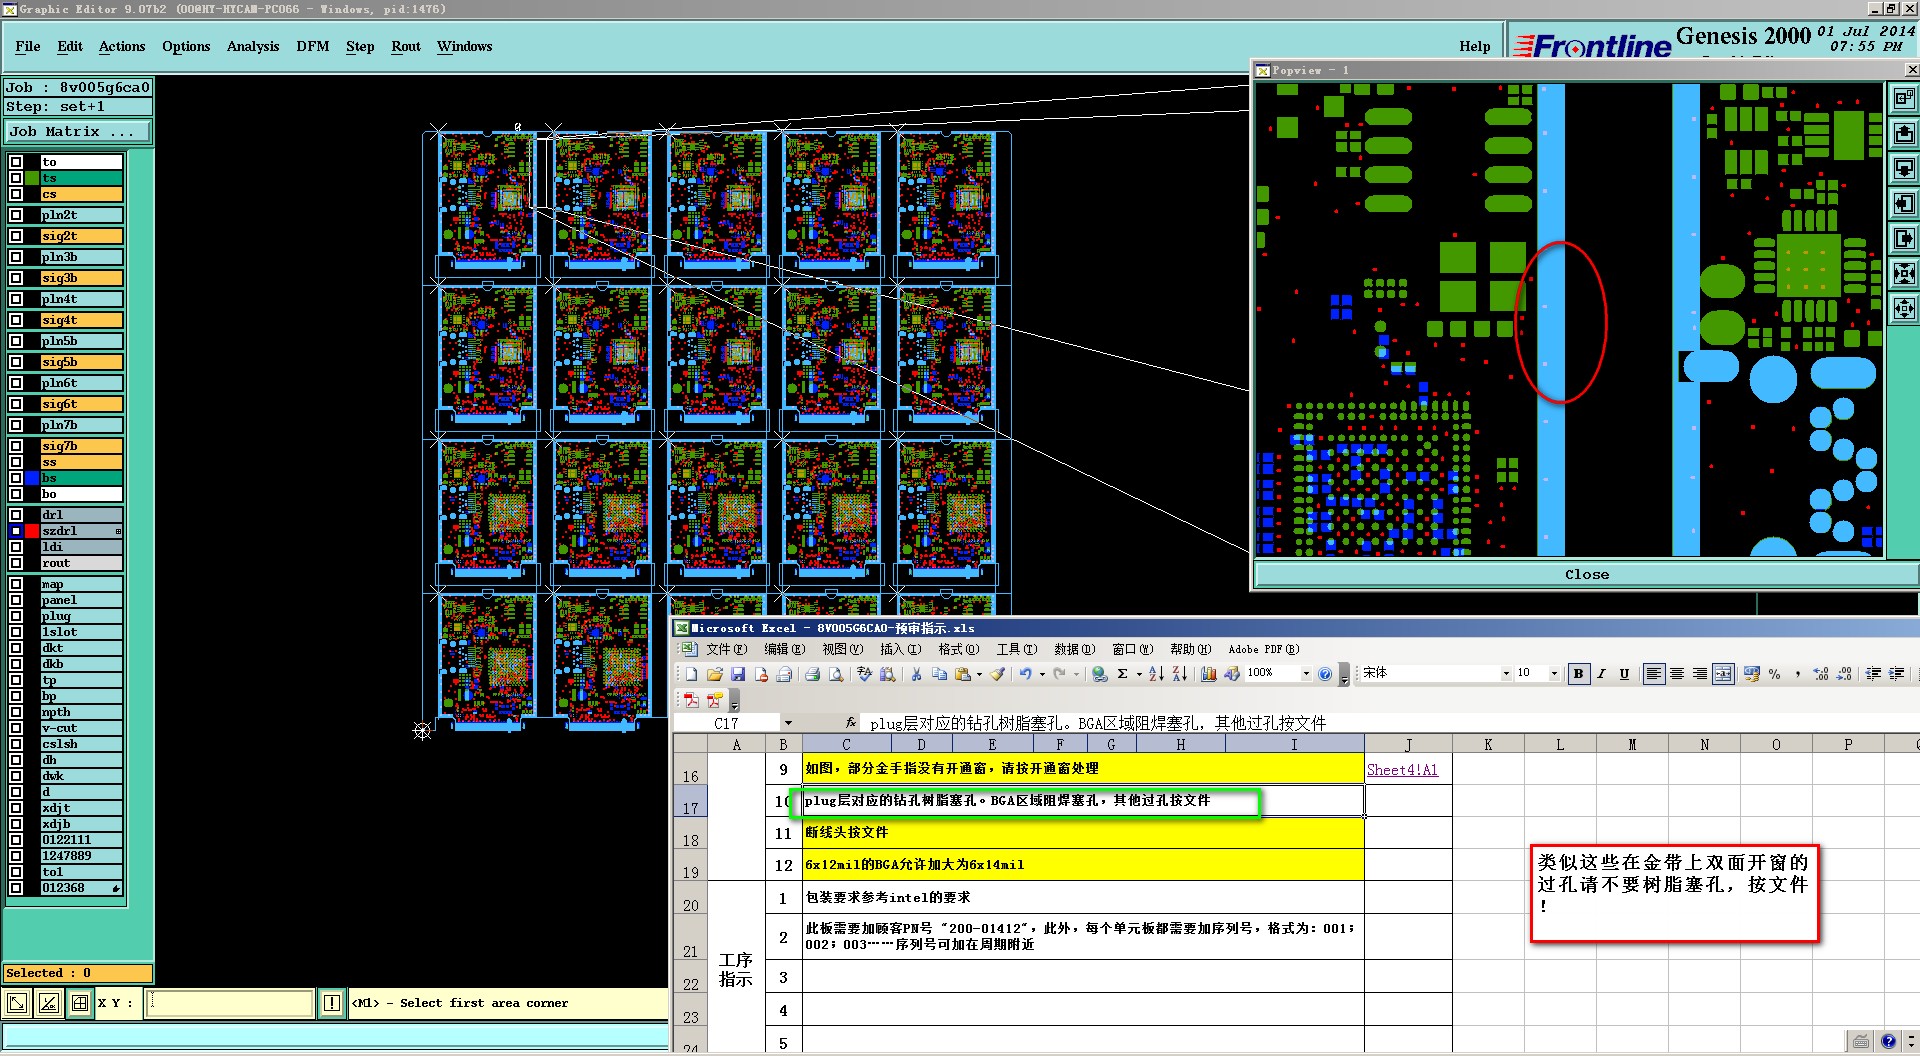1920x1056 pixels.
Task: Click the exclamation mark icon in Genesis status bar
Action: 332,1003
